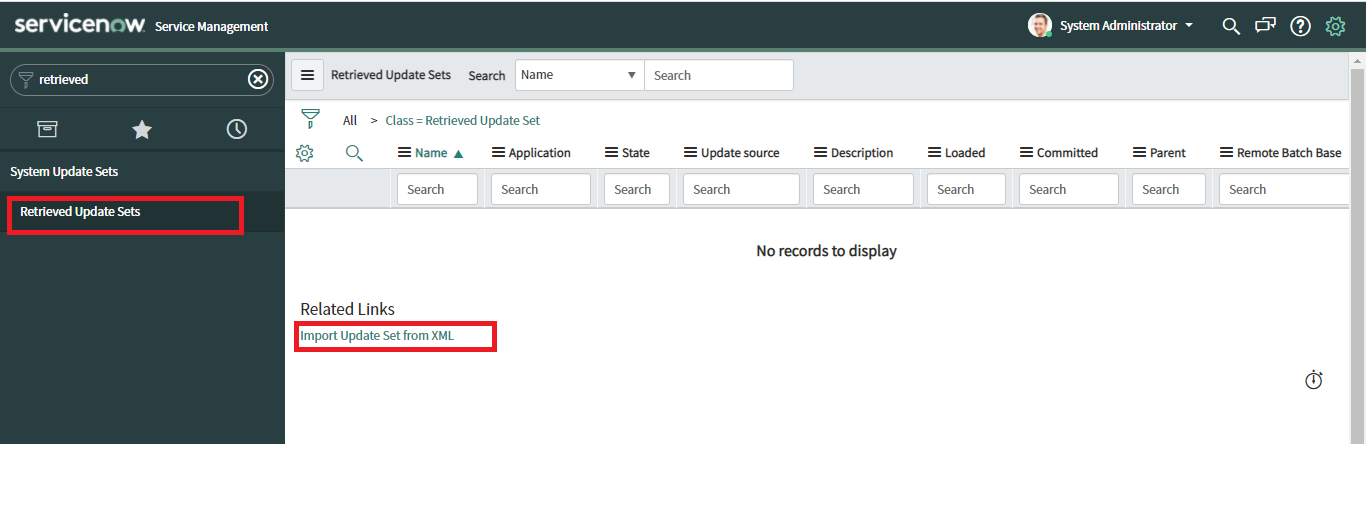
Task: Sort by the Name column header
Action: tap(431, 153)
